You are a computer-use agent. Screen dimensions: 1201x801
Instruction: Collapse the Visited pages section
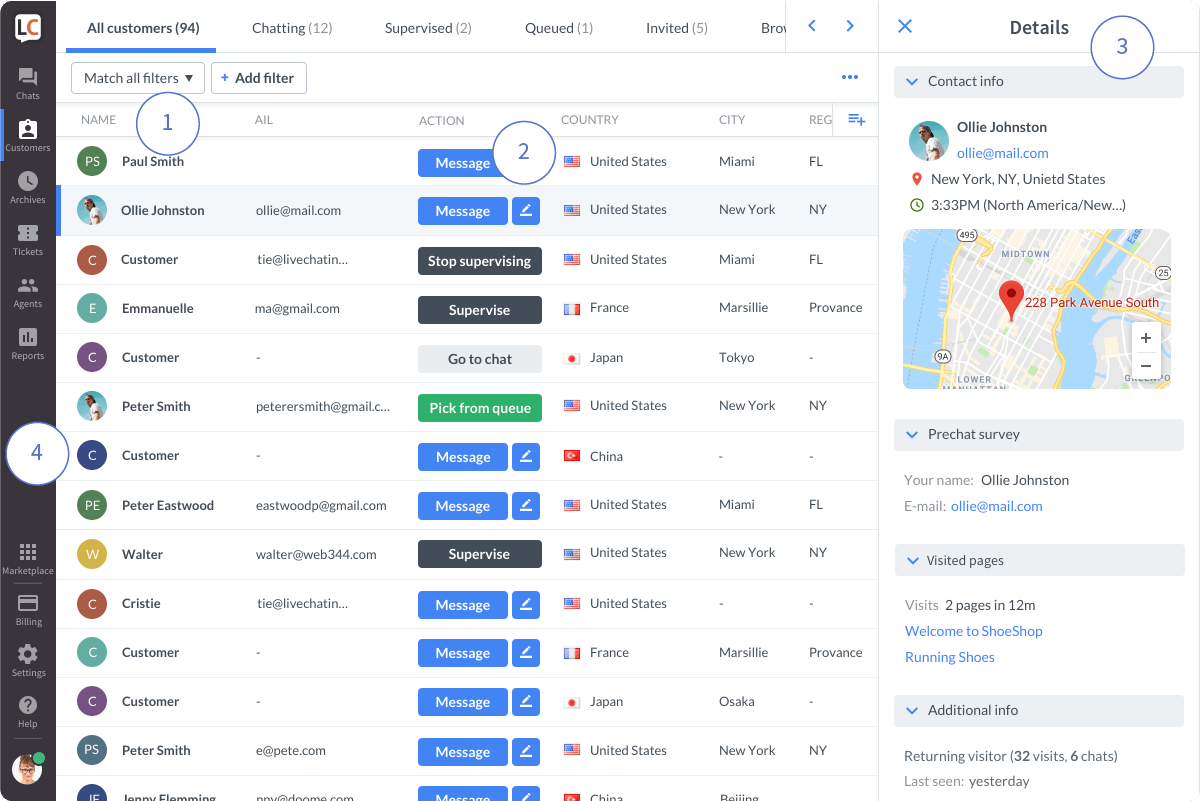(1039, 560)
